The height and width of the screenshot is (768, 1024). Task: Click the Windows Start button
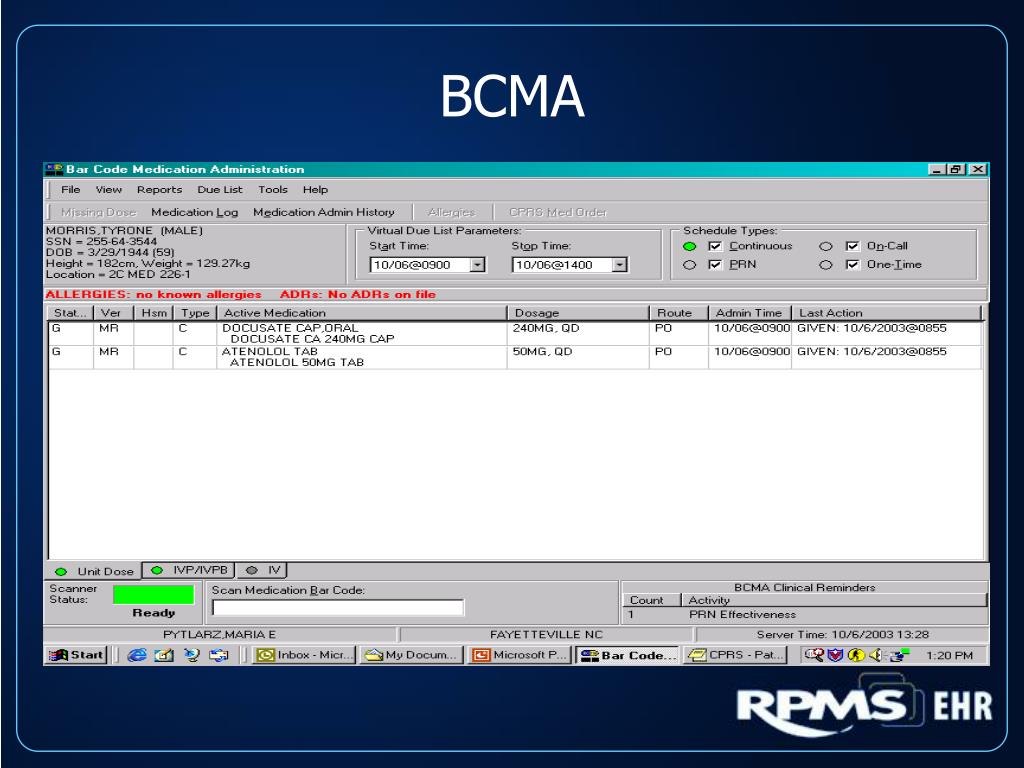[77, 655]
